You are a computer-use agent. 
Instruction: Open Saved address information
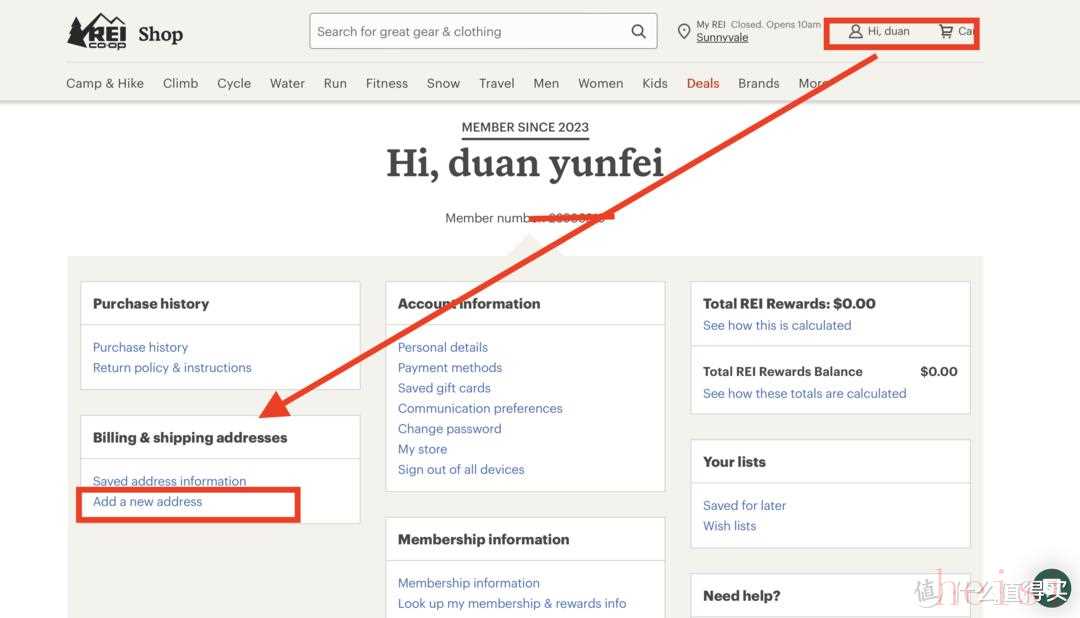pos(169,481)
